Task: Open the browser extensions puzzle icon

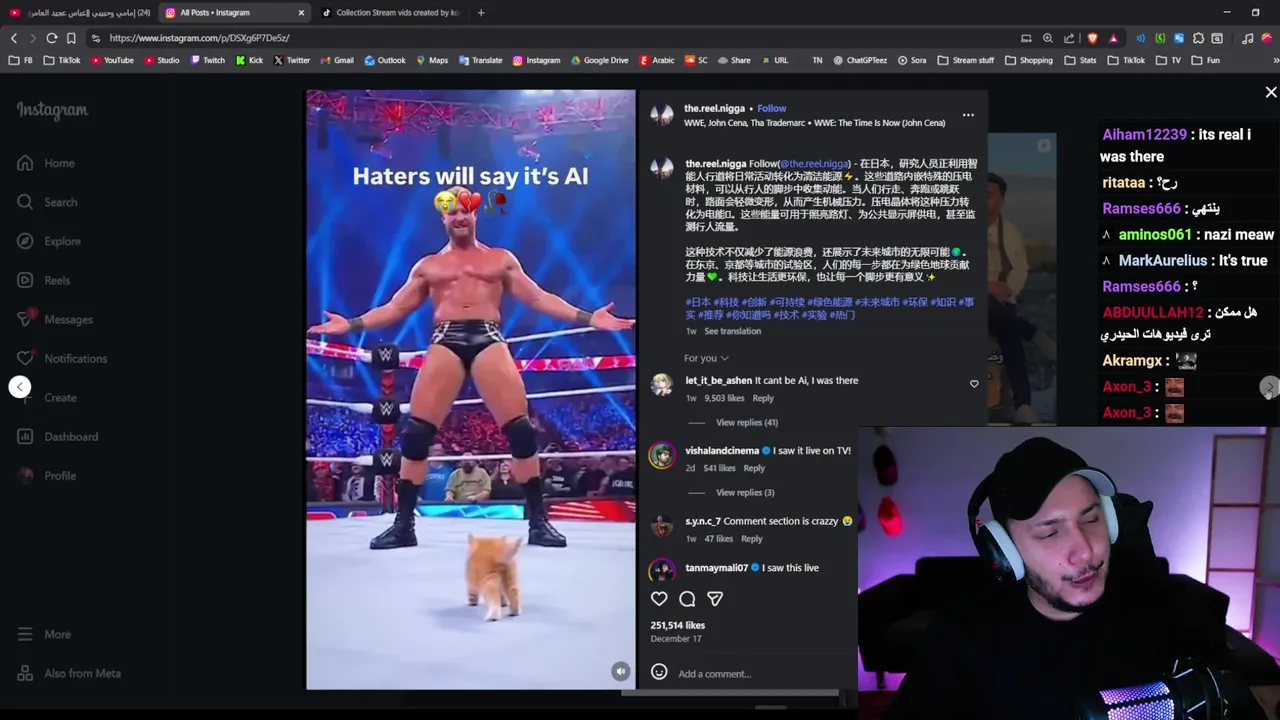Action: click(1198, 38)
